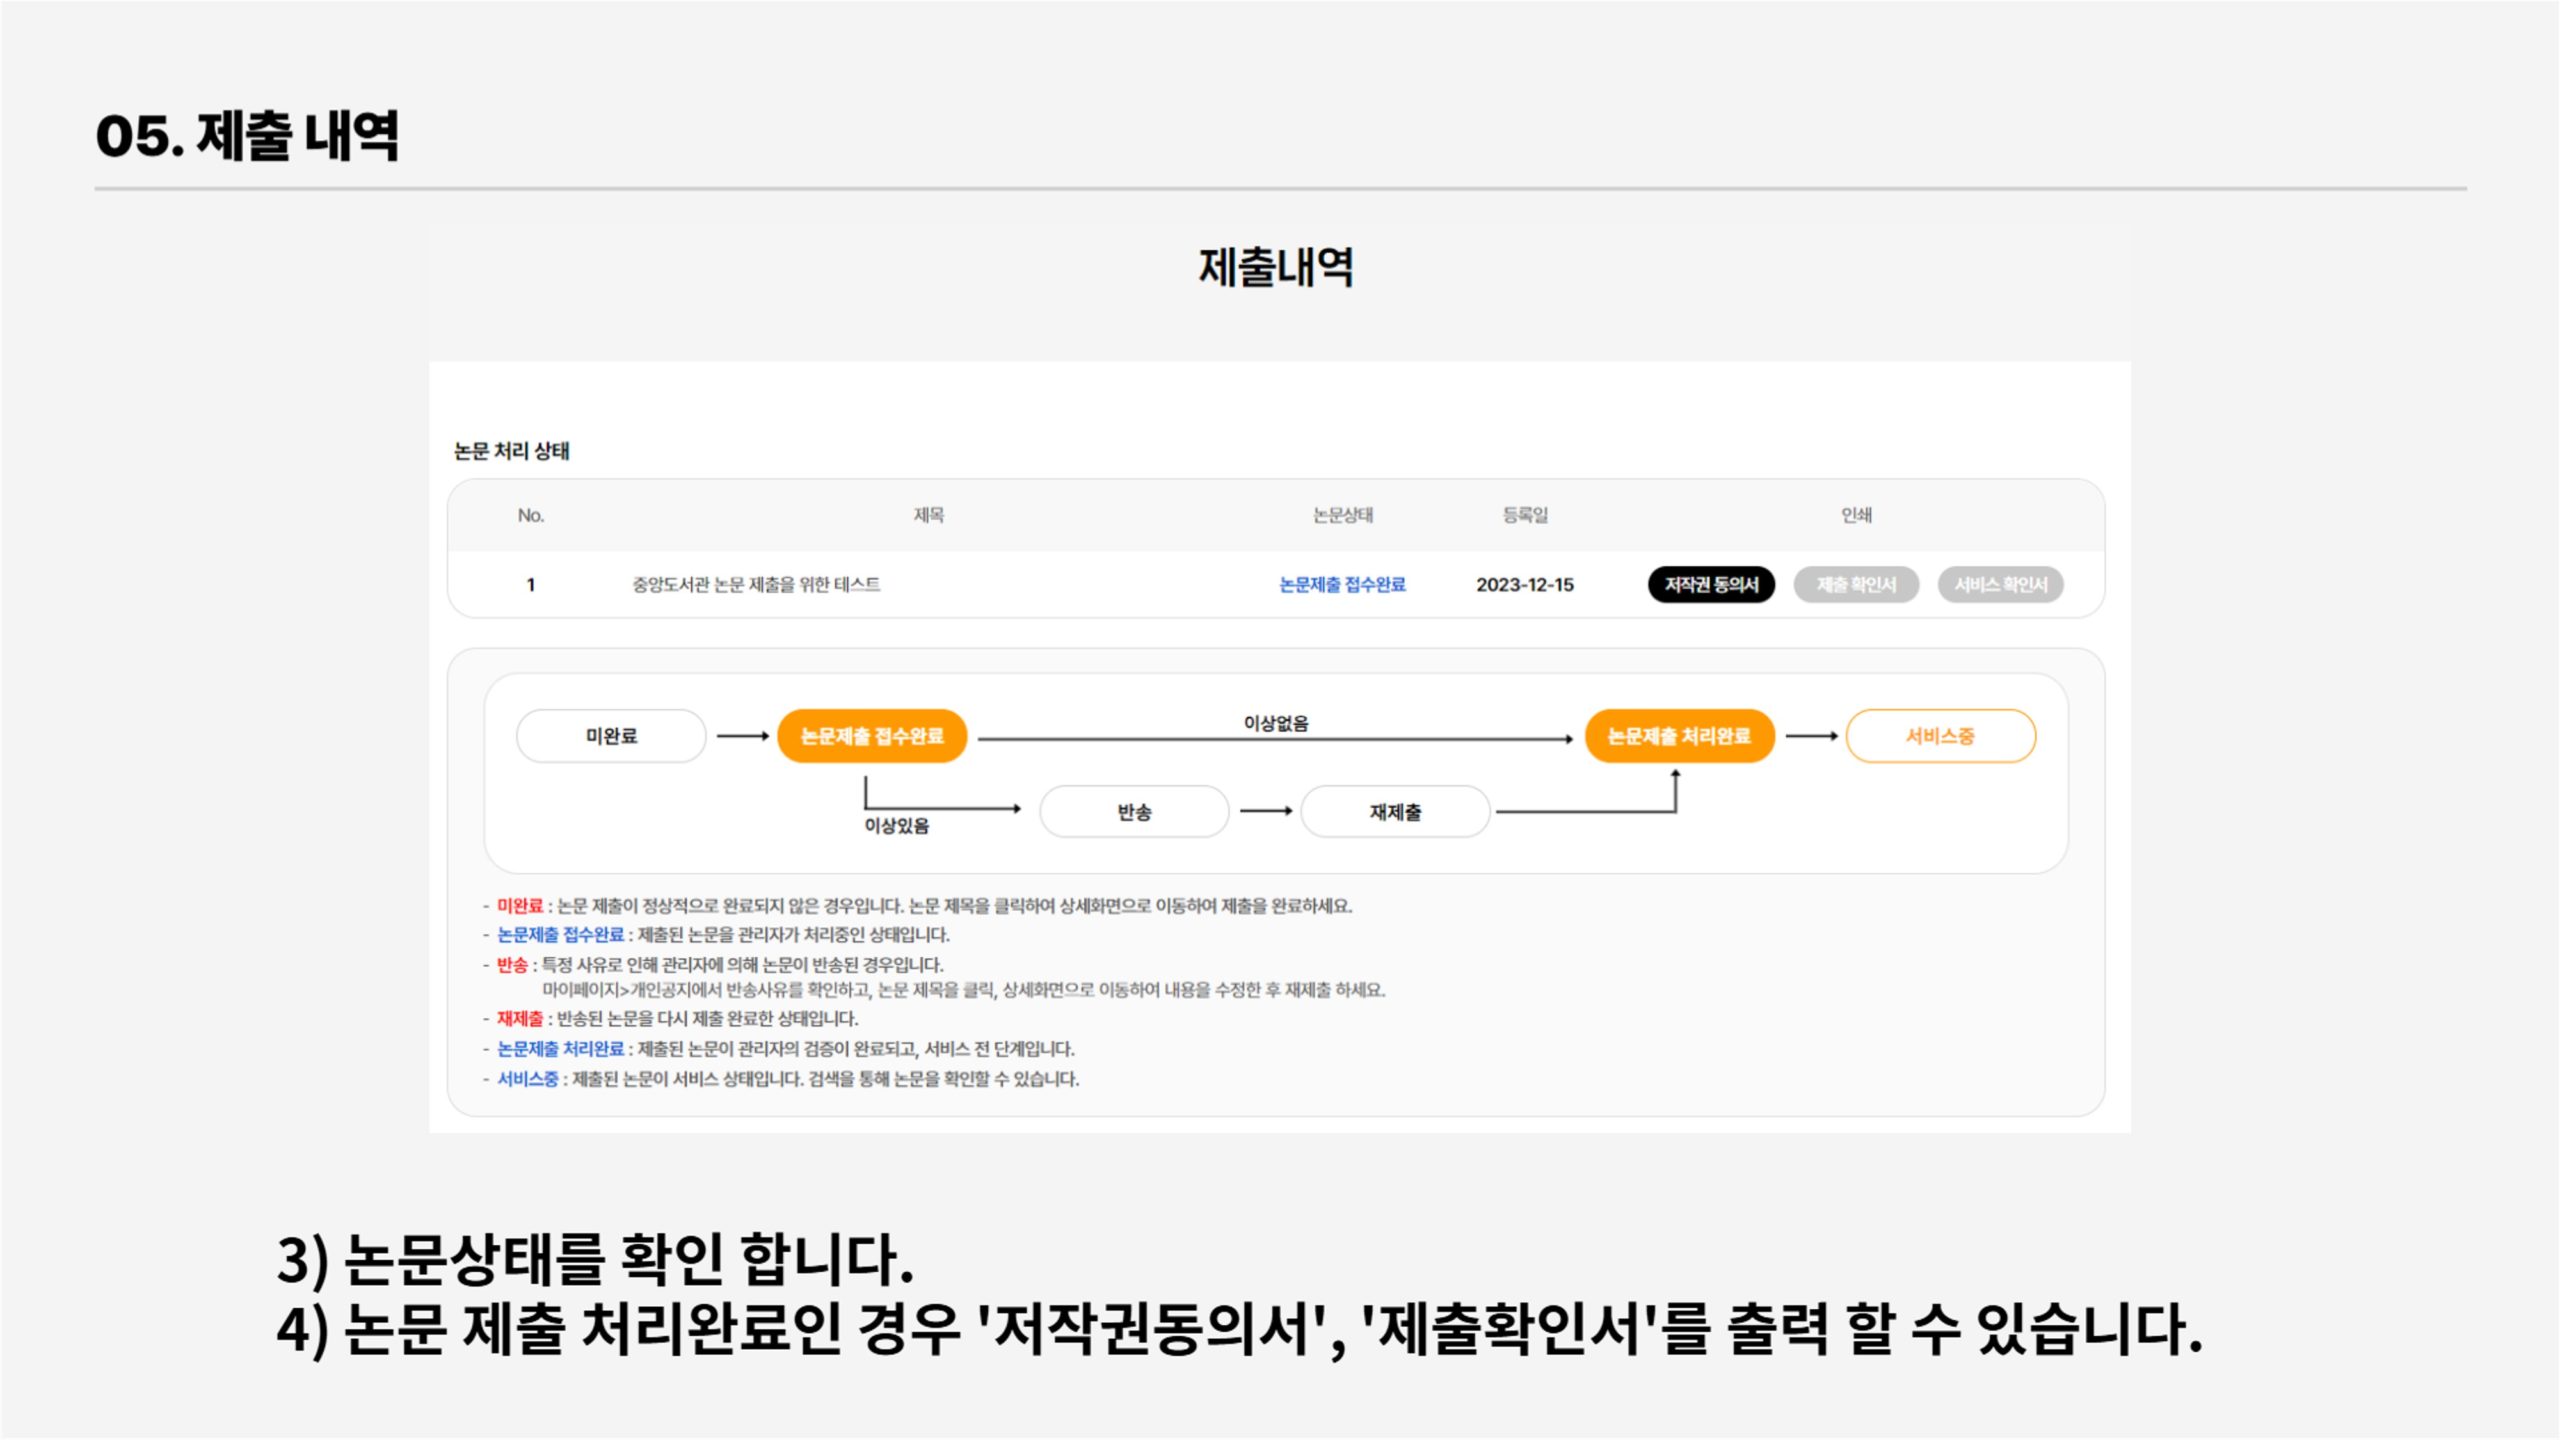Click the 재제출 flowchart node

(x=1395, y=812)
